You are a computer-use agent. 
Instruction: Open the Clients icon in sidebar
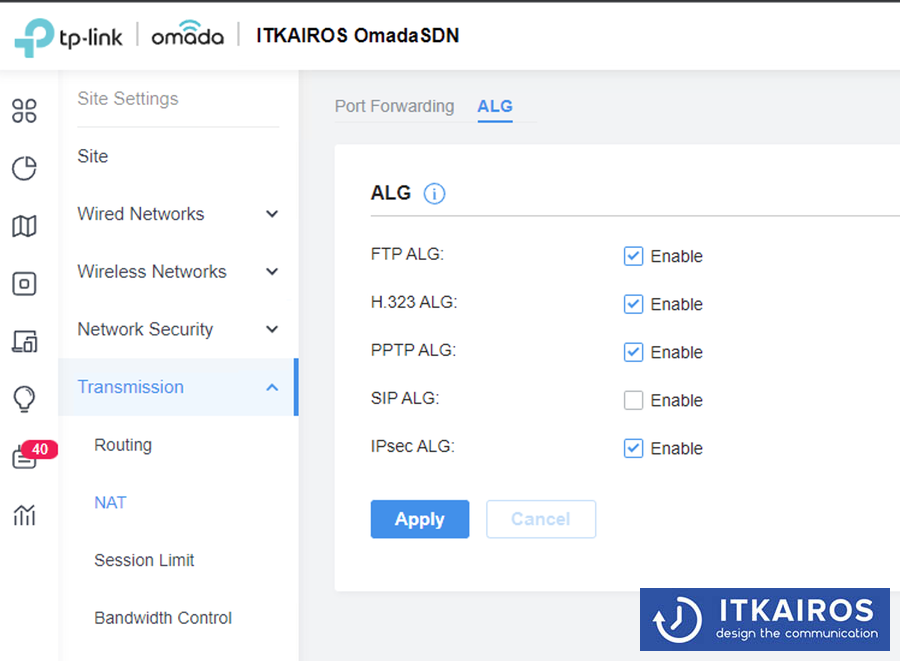tap(24, 341)
